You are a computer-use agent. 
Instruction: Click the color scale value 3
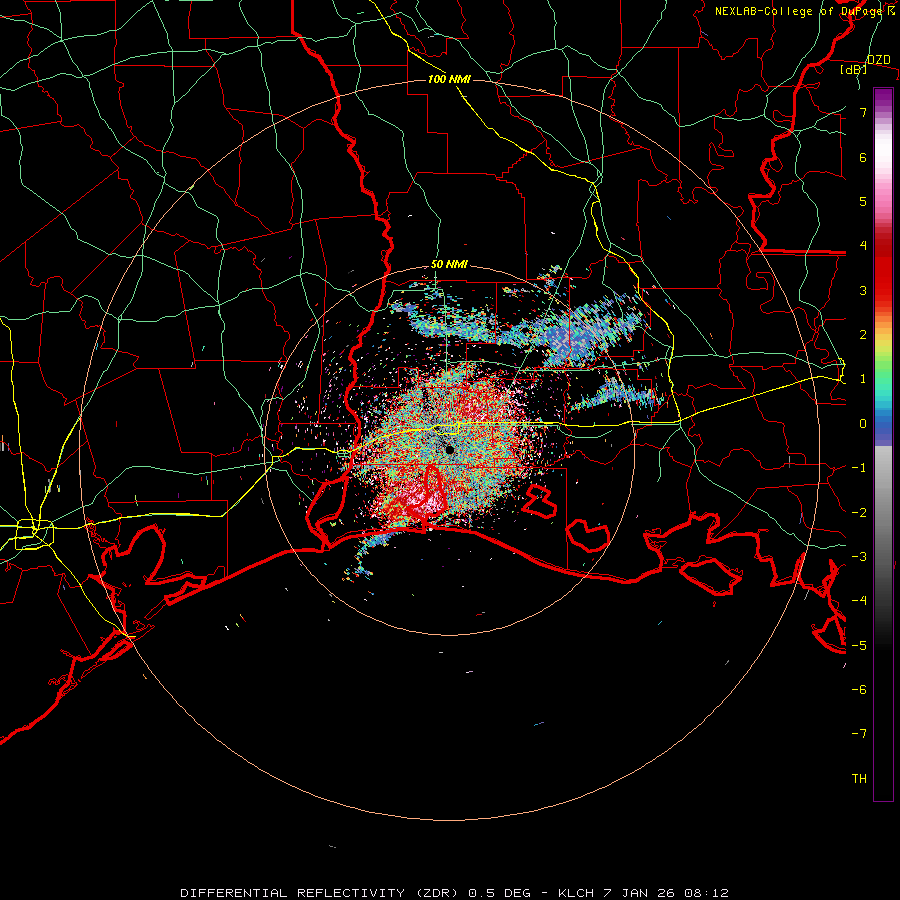[863, 290]
